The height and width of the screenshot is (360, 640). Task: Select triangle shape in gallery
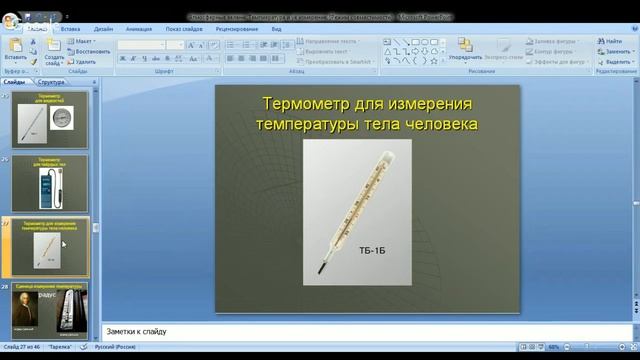coord(387,52)
